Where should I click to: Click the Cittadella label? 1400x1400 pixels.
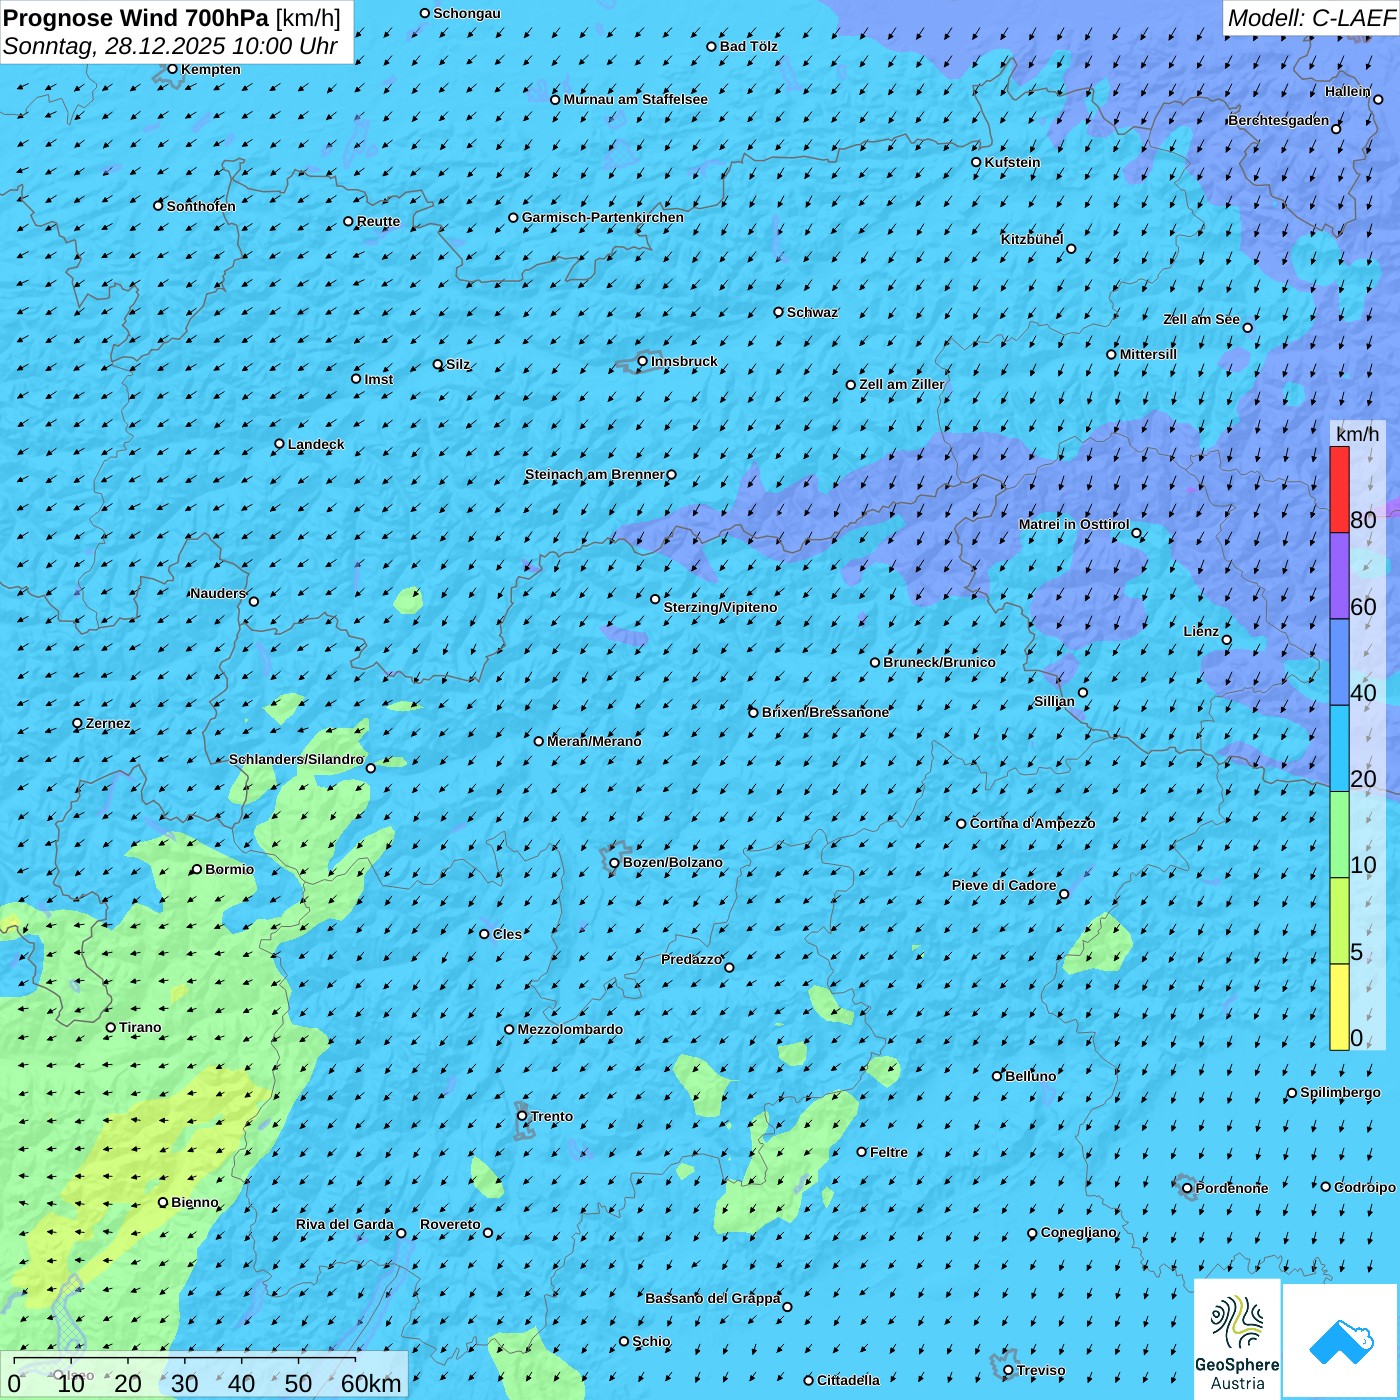(x=848, y=1380)
